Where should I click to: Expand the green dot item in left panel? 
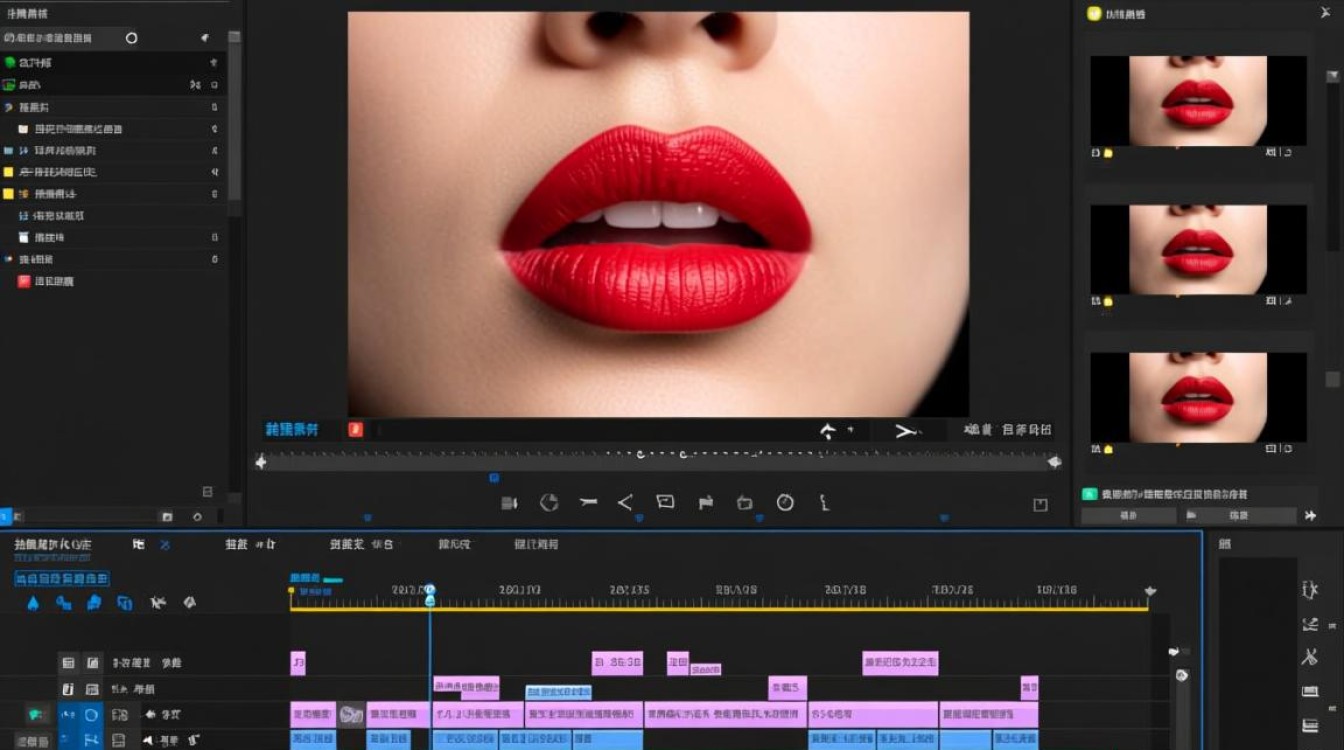[10, 62]
